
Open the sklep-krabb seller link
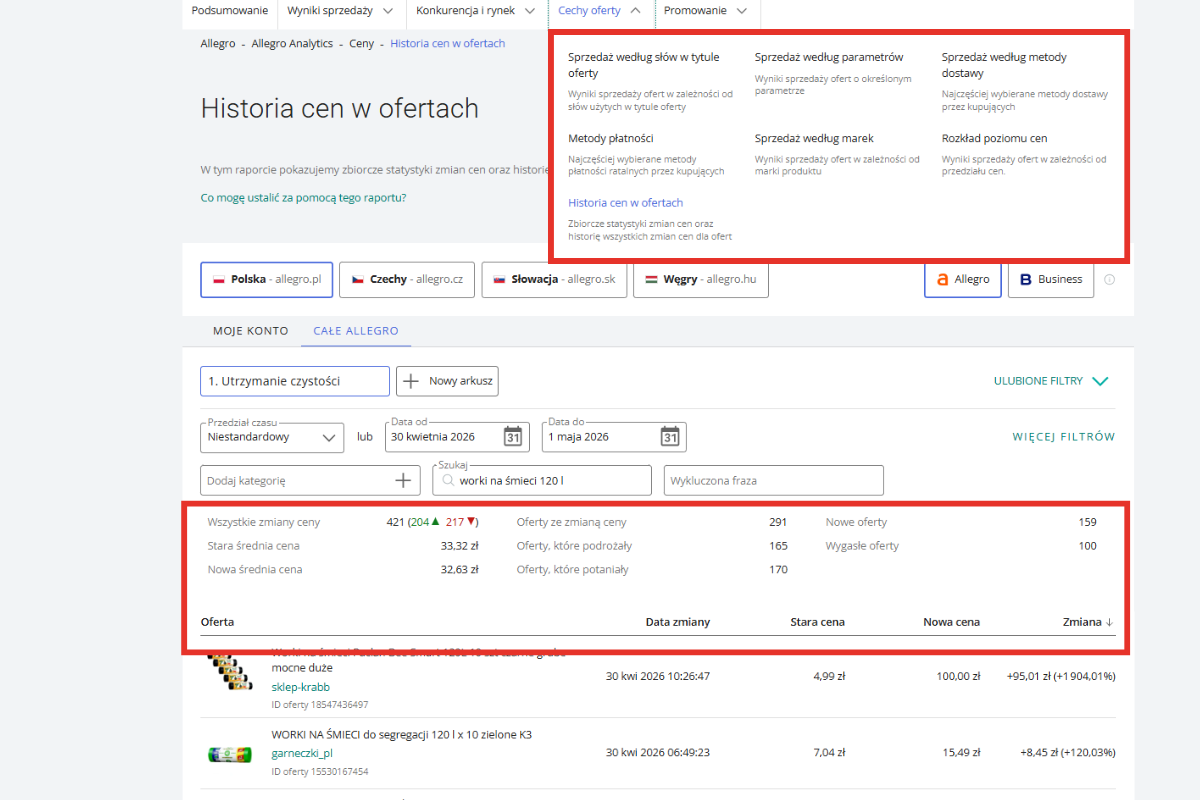click(301, 687)
